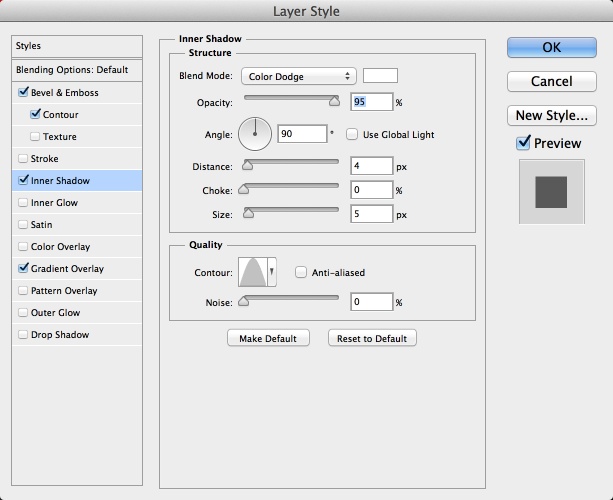This screenshot has height=500, width=613.
Task: Click the Make Default button
Action: (x=268, y=338)
